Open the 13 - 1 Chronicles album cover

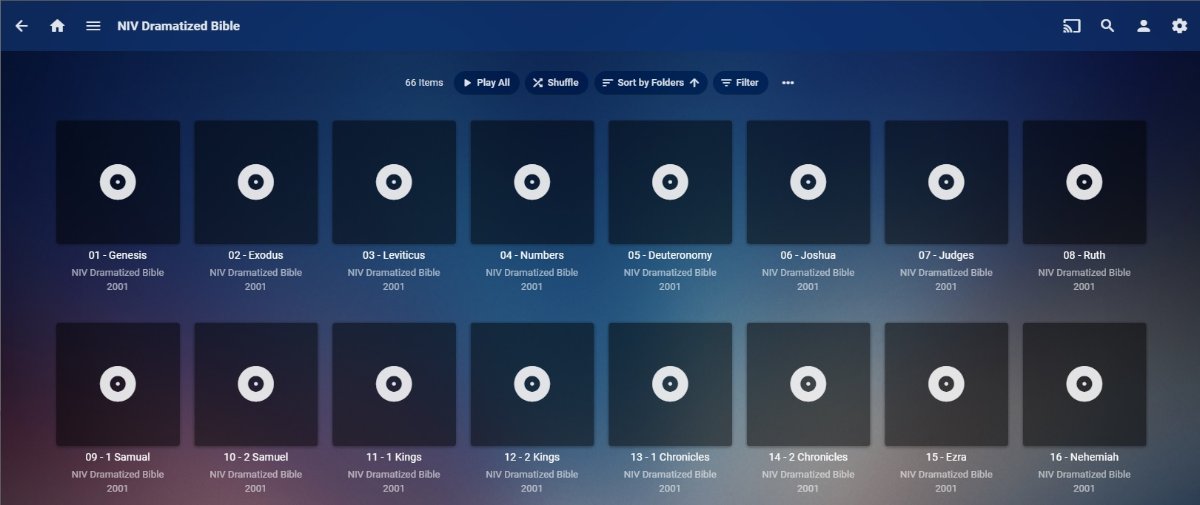[x=670, y=384]
